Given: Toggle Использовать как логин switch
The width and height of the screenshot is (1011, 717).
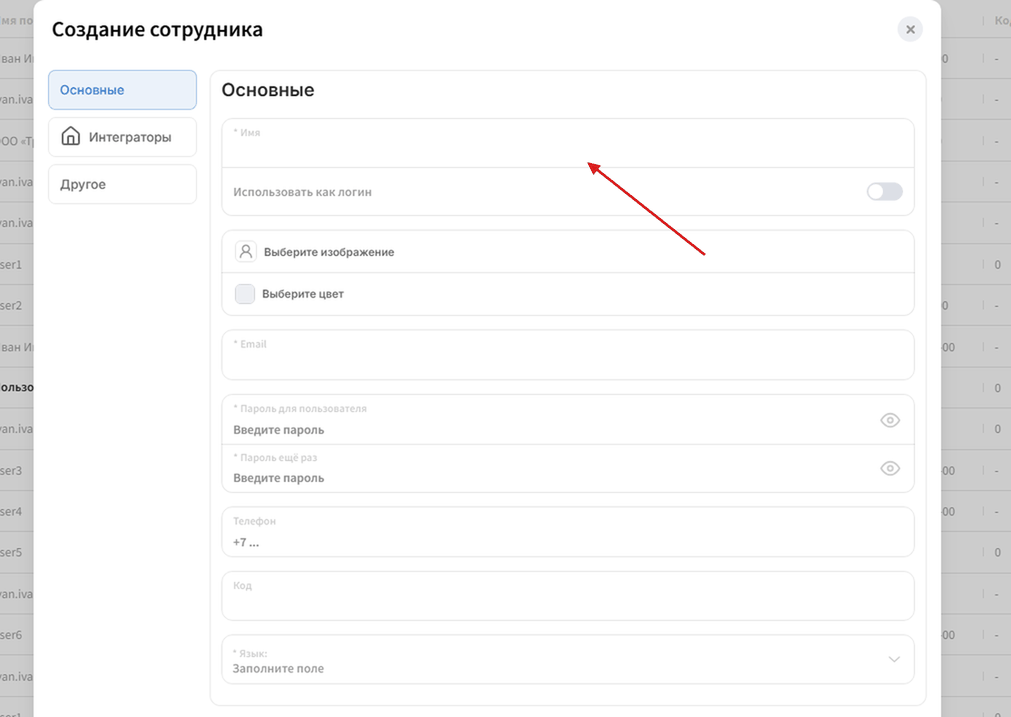Looking at the screenshot, I should click(884, 192).
